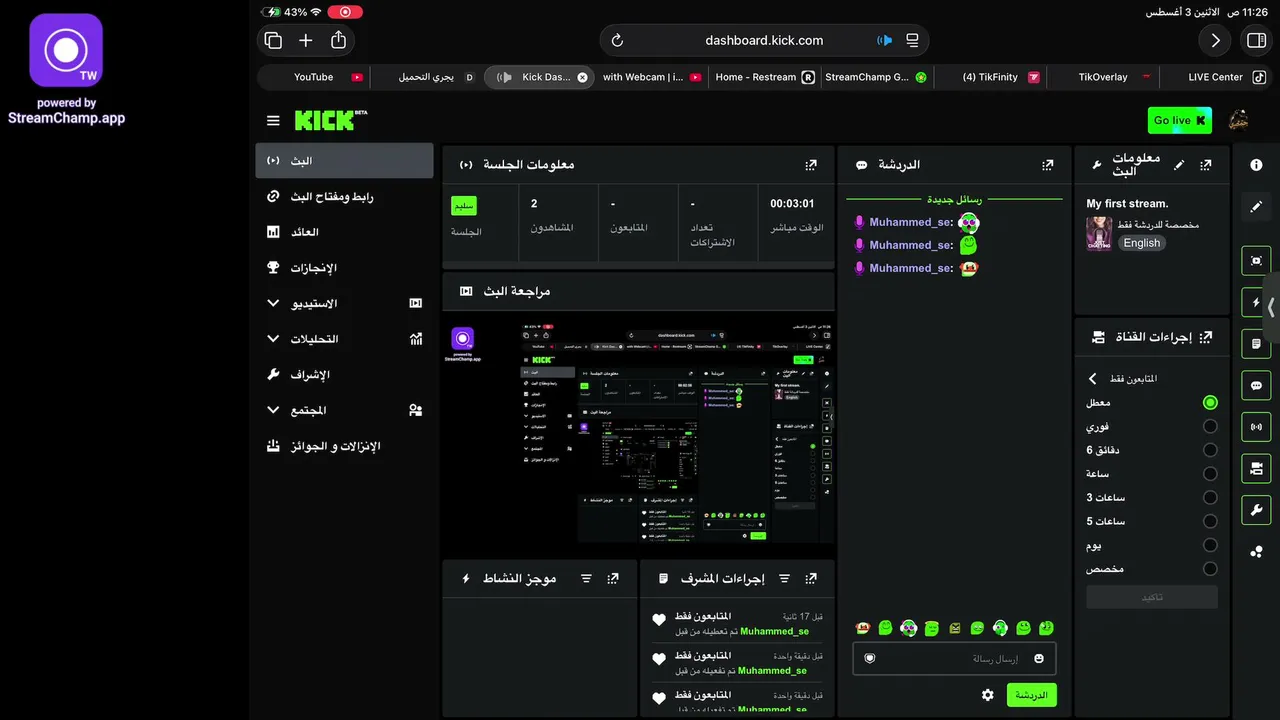Click the three-dots icon at the rail bottom

pos(1256,551)
